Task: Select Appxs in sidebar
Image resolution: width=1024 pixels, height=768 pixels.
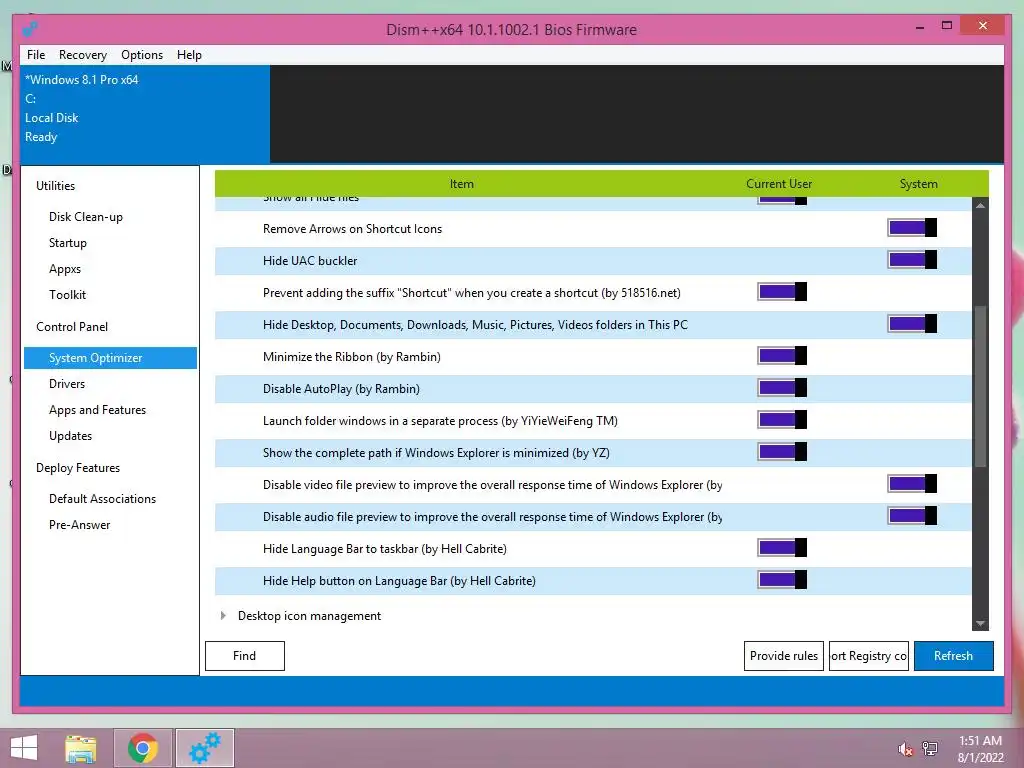Action: pyautogui.click(x=65, y=269)
